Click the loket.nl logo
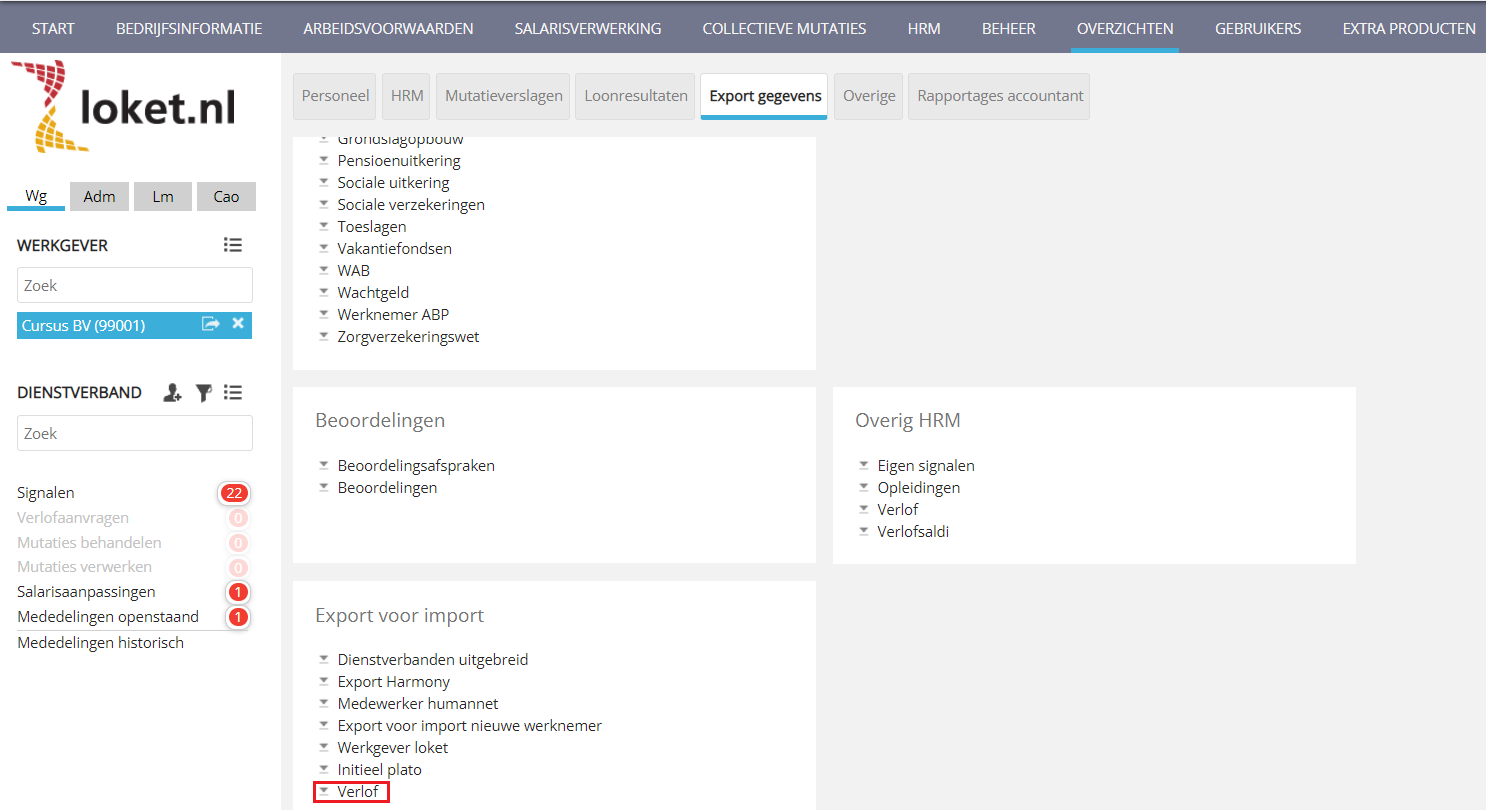The image size is (1486, 810). click(x=122, y=107)
